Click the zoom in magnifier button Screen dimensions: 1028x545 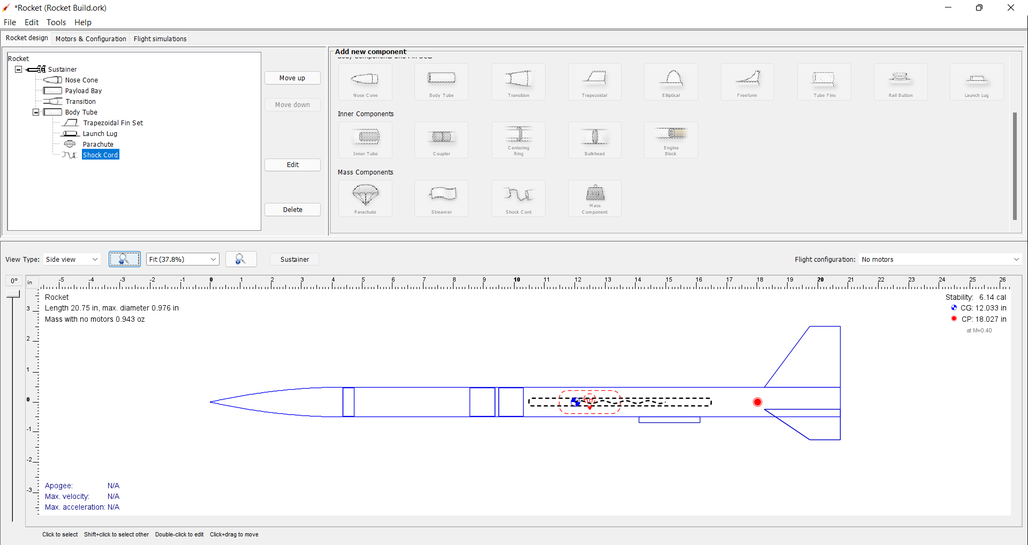pyautogui.click(x=240, y=259)
